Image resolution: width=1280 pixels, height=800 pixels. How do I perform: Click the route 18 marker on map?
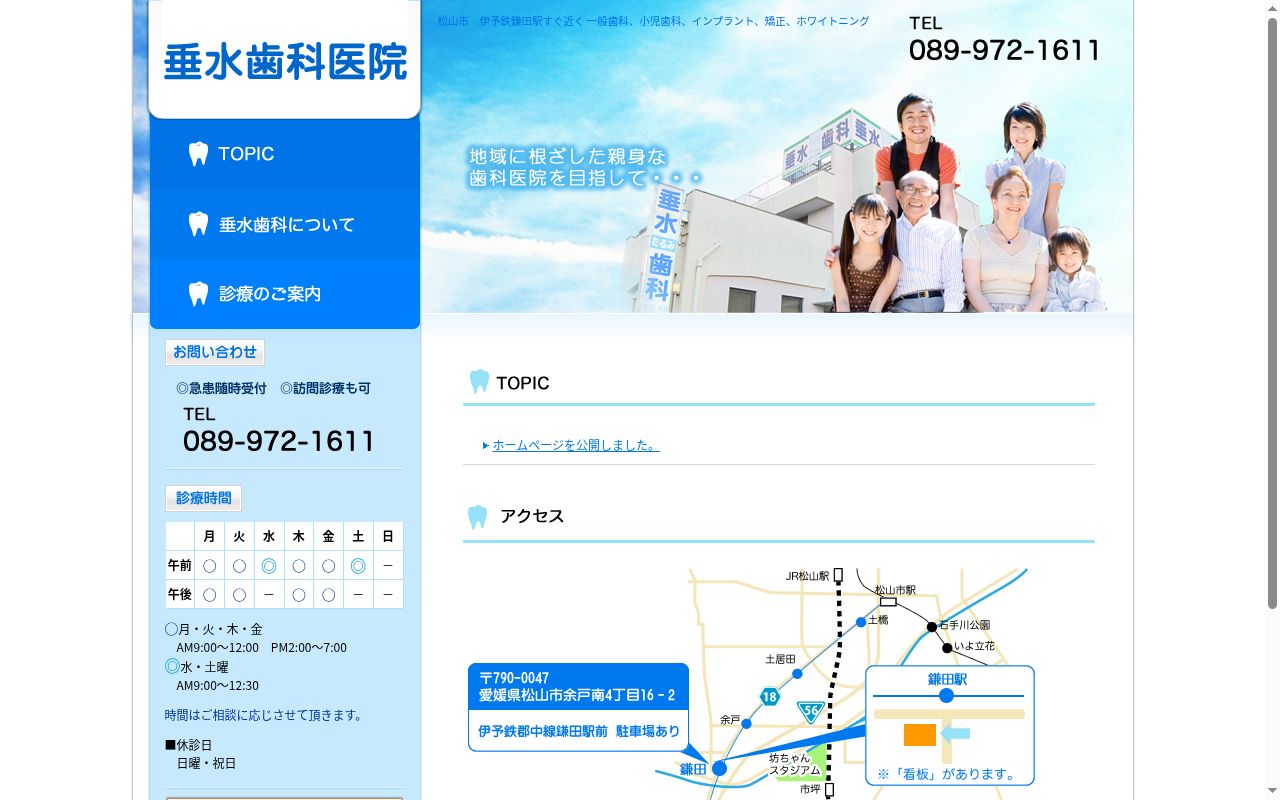(x=768, y=696)
